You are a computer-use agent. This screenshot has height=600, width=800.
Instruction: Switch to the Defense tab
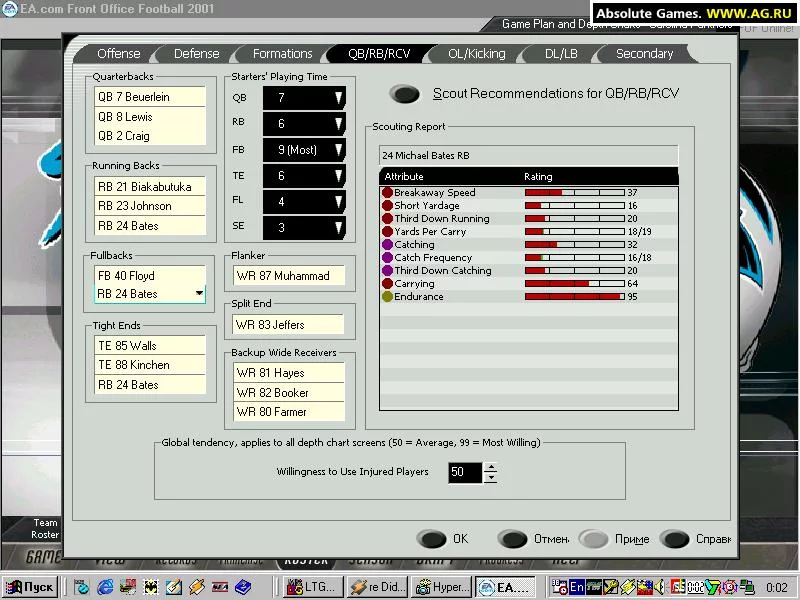(x=196, y=54)
